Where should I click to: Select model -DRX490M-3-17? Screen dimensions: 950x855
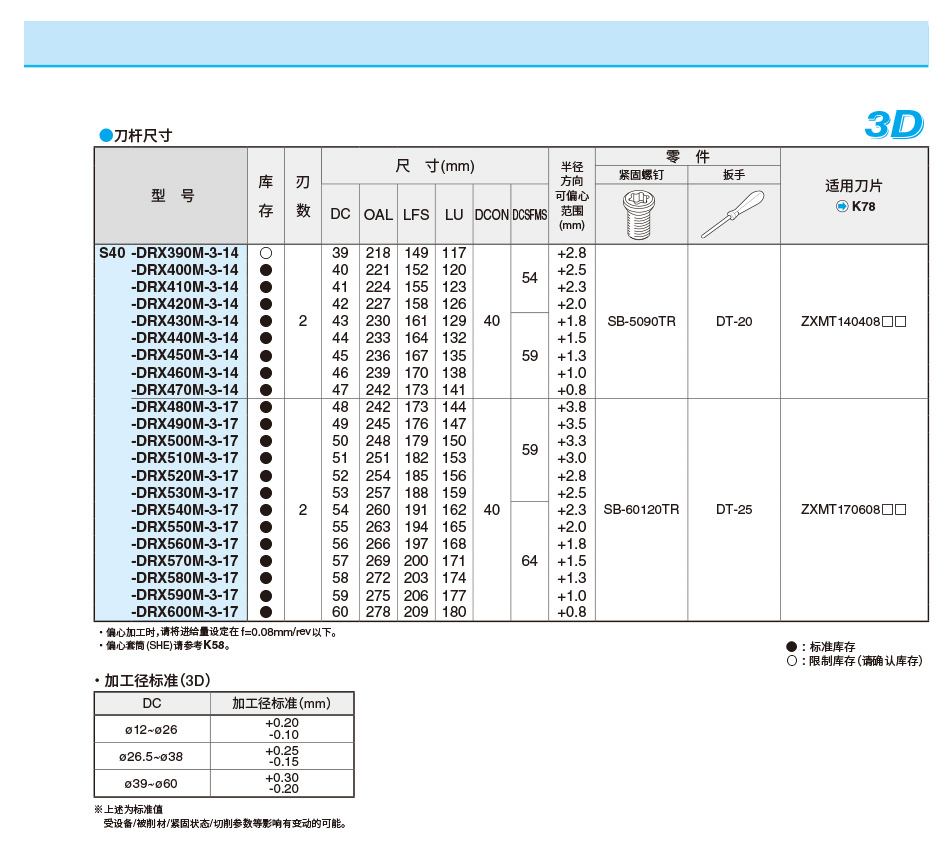(x=185, y=424)
